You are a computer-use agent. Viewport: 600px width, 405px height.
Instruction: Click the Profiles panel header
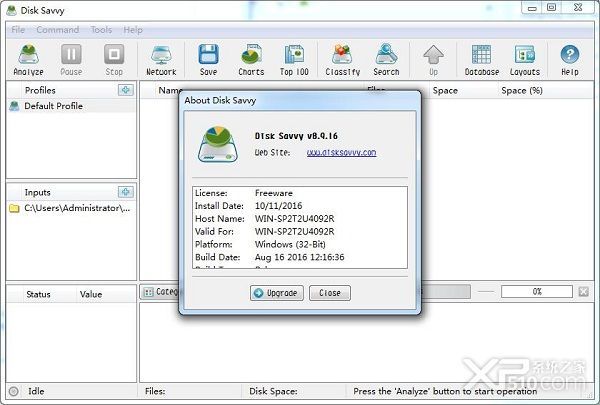40,90
